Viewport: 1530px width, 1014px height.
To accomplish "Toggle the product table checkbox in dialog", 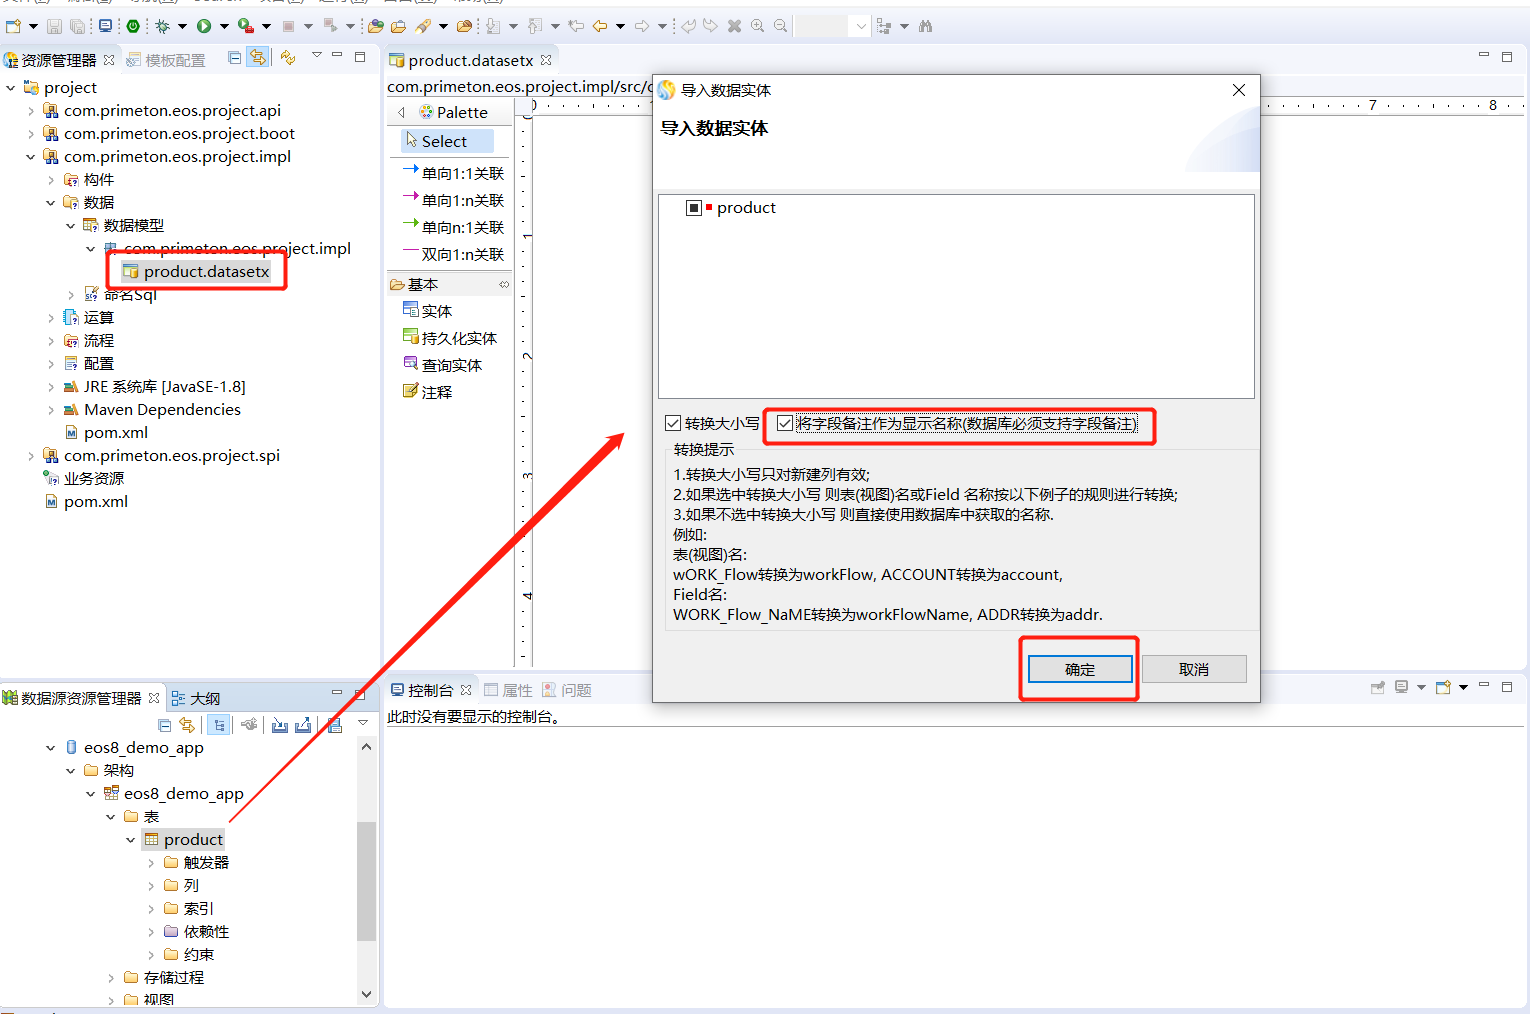I will coord(694,208).
